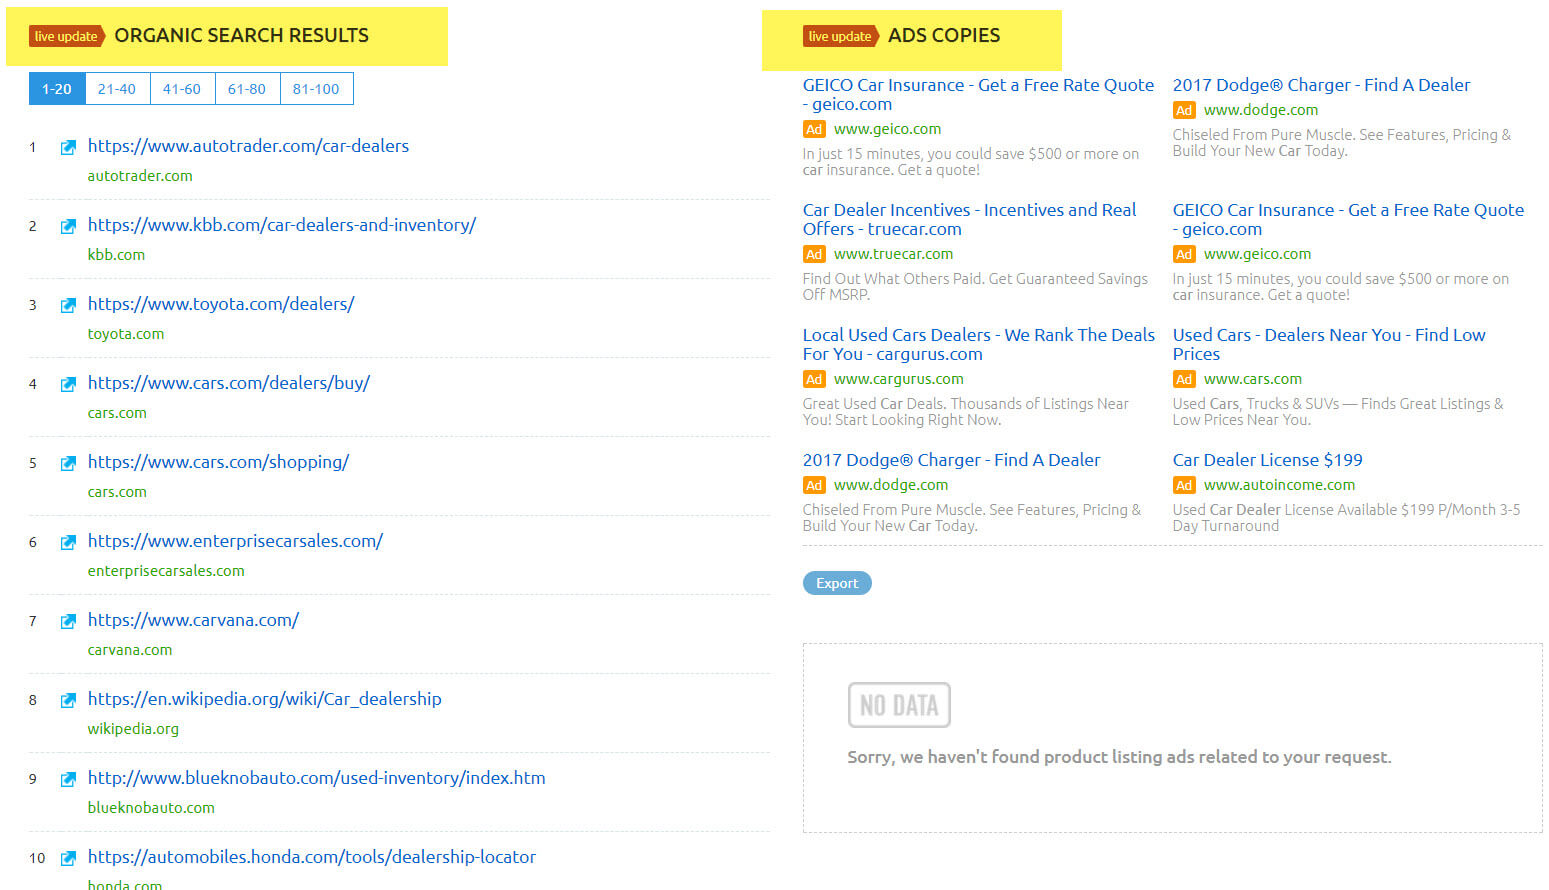Select 'Great Used Car Deals' ad description

click(x=966, y=412)
